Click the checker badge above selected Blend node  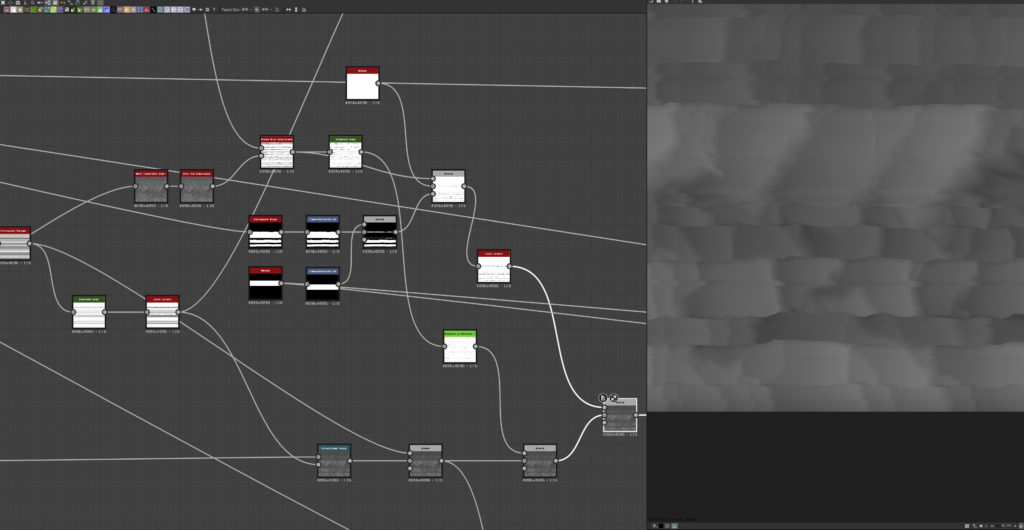point(613,398)
